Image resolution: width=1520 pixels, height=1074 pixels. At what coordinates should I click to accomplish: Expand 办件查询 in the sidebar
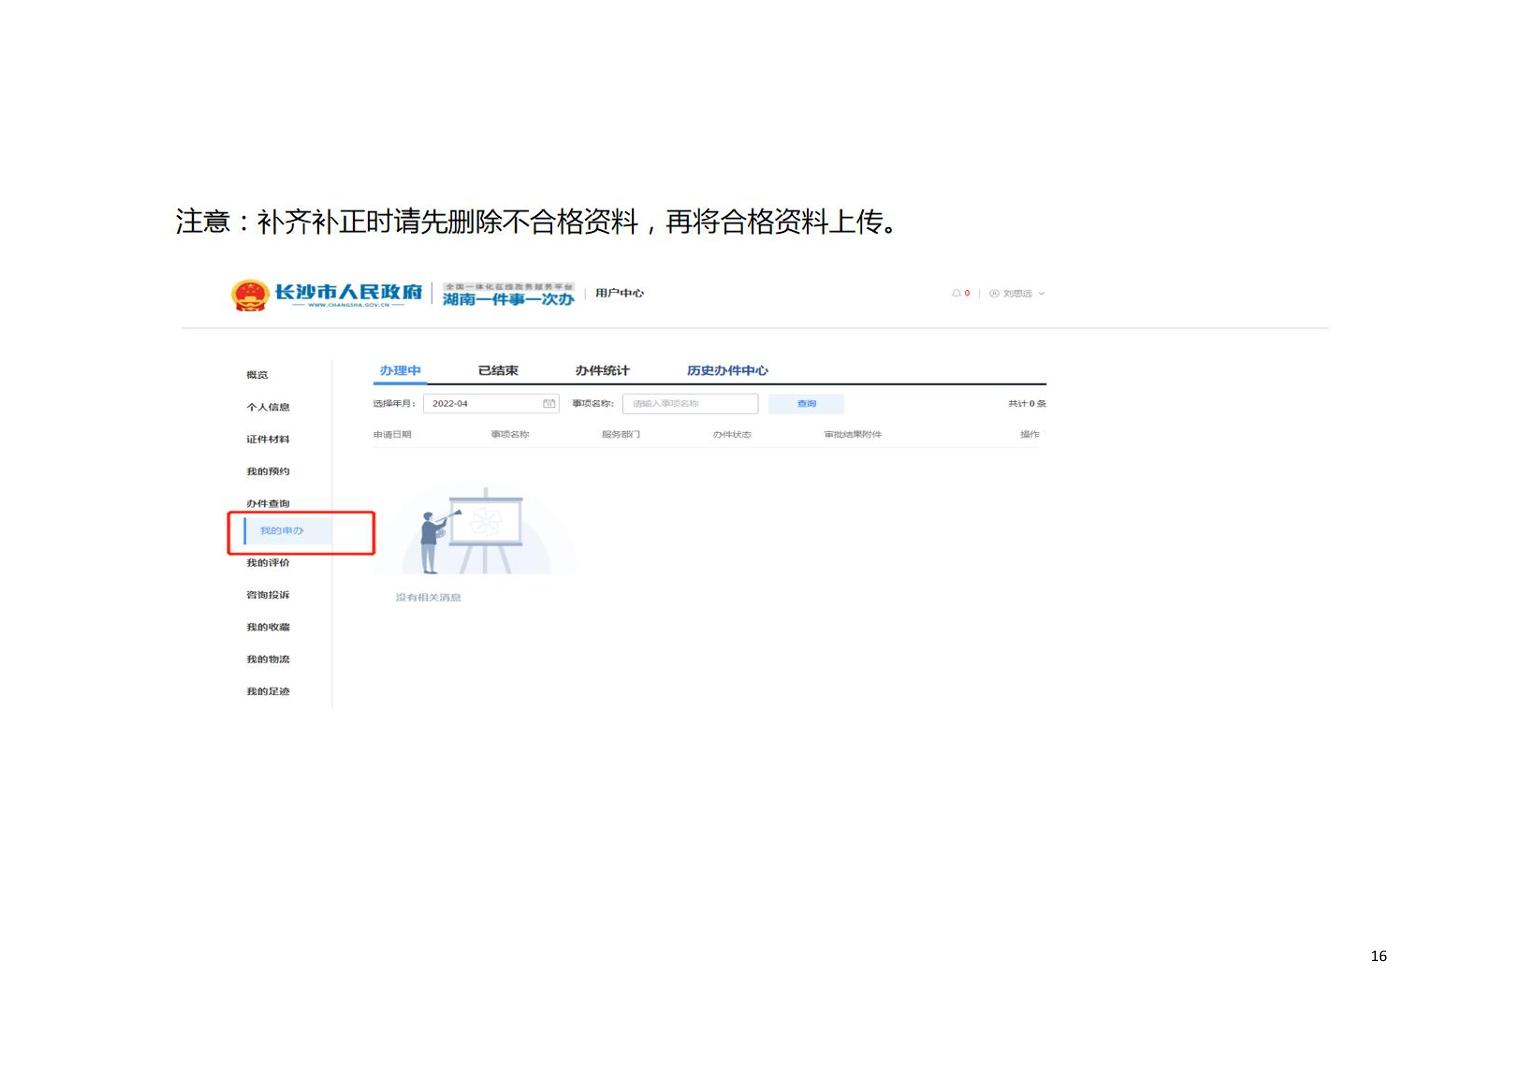pyautogui.click(x=268, y=504)
